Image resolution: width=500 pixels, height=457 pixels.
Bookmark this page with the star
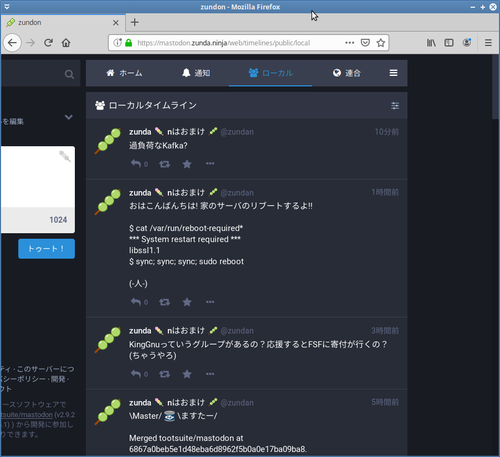click(381, 43)
